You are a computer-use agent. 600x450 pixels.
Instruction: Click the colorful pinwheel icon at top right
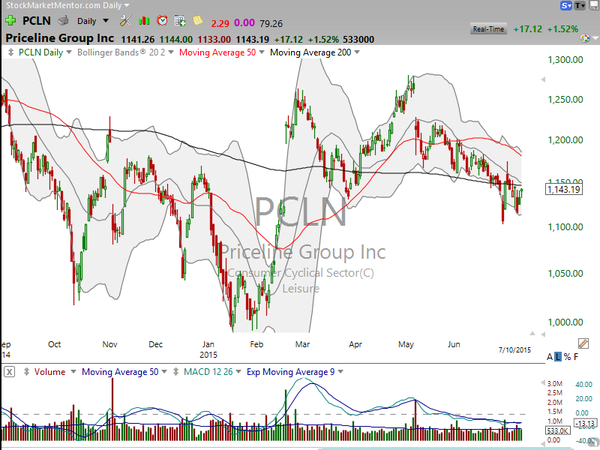click(x=585, y=38)
